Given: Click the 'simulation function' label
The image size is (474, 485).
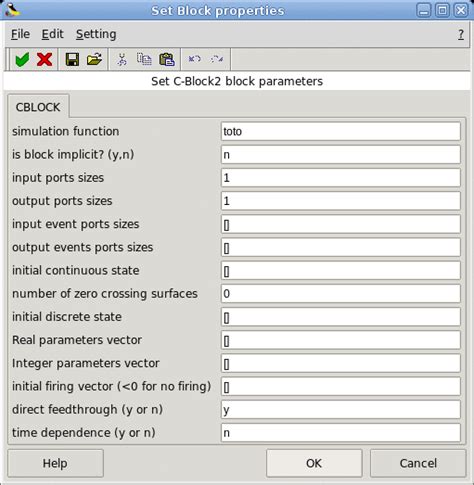Looking at the screenshot, I should pyautogui.click(x=66, y=131).
